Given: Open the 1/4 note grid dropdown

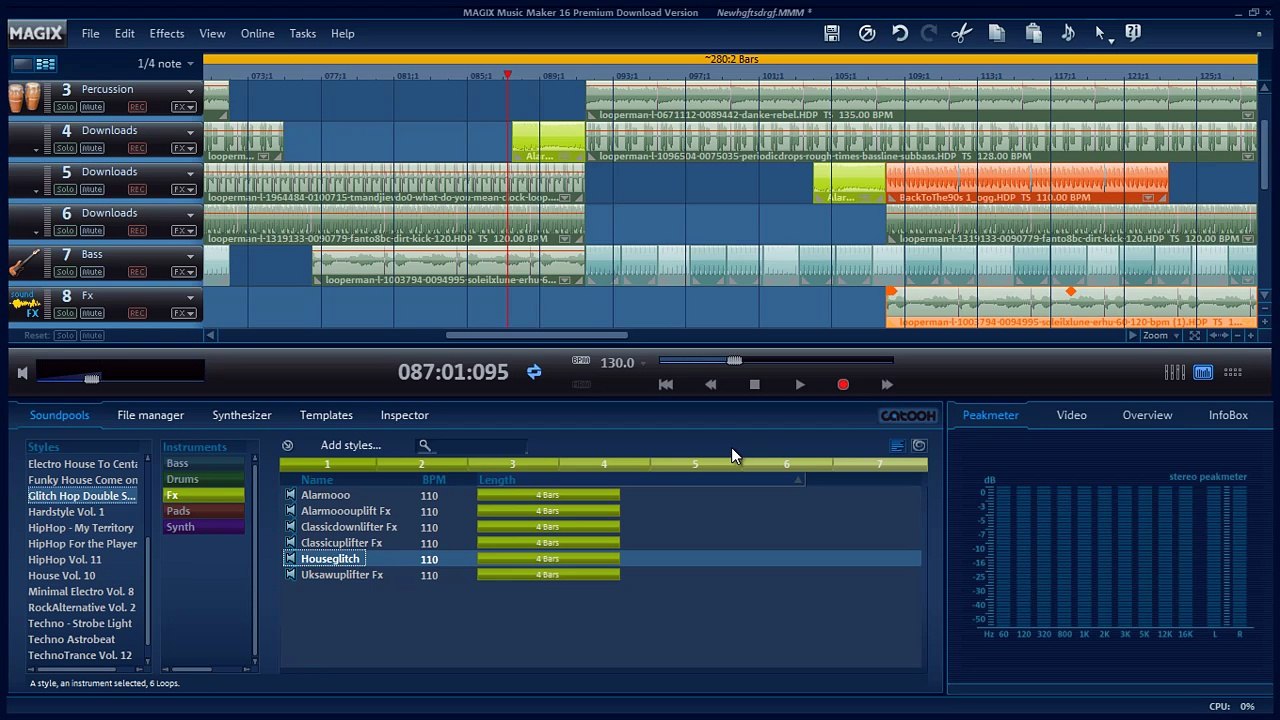Looking at the screenshot, I should pyautogui.click(x=166, y=64).
